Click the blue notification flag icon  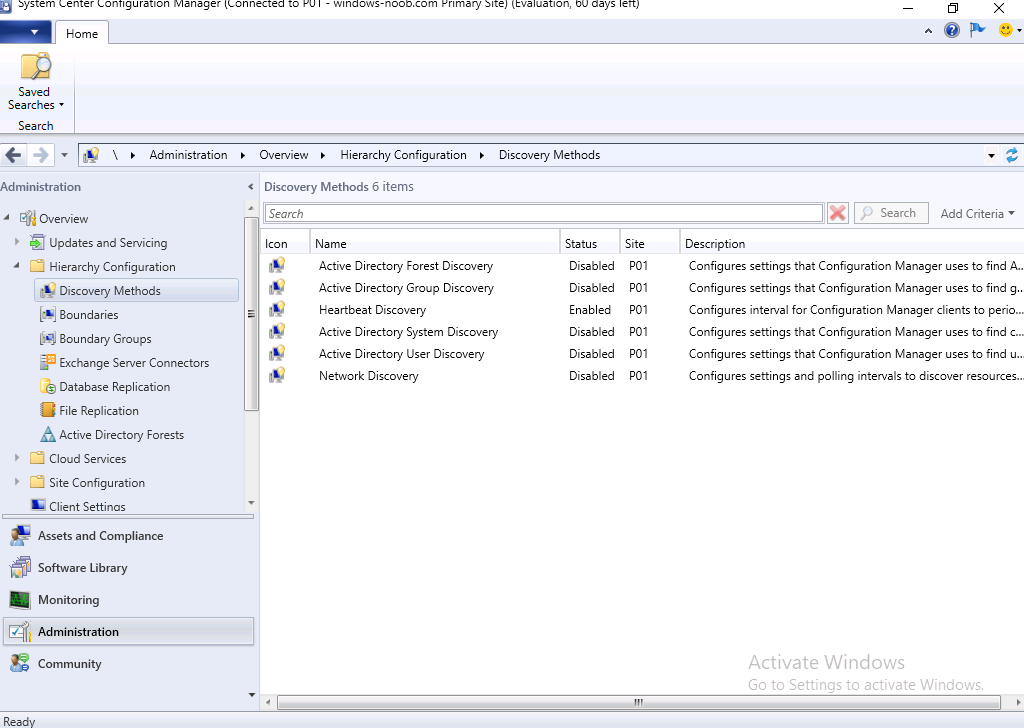978,30
